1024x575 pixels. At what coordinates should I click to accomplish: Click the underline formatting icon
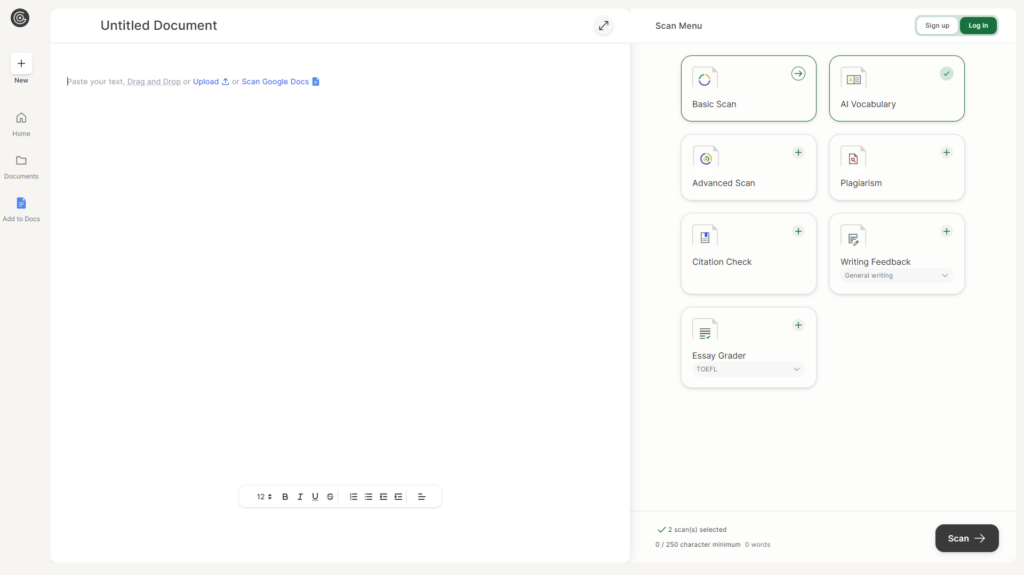click(x=315, y=497)
